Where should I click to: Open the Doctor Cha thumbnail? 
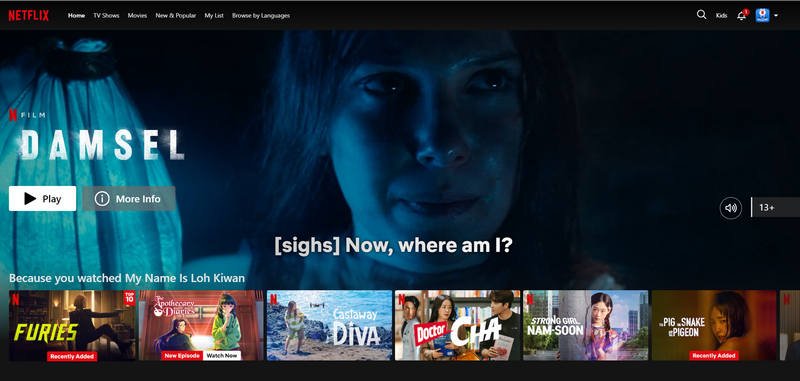coord(458,325)
